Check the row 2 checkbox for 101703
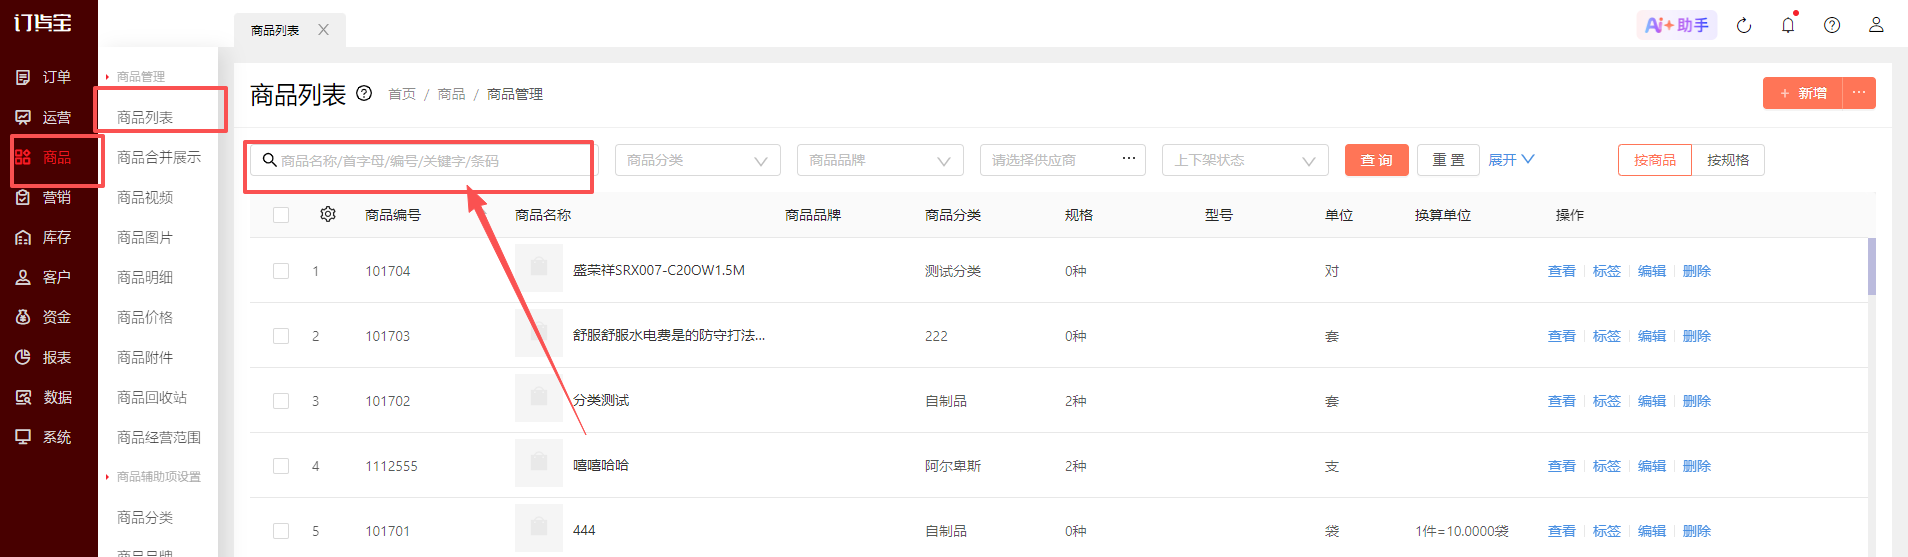 click(281, 336)
